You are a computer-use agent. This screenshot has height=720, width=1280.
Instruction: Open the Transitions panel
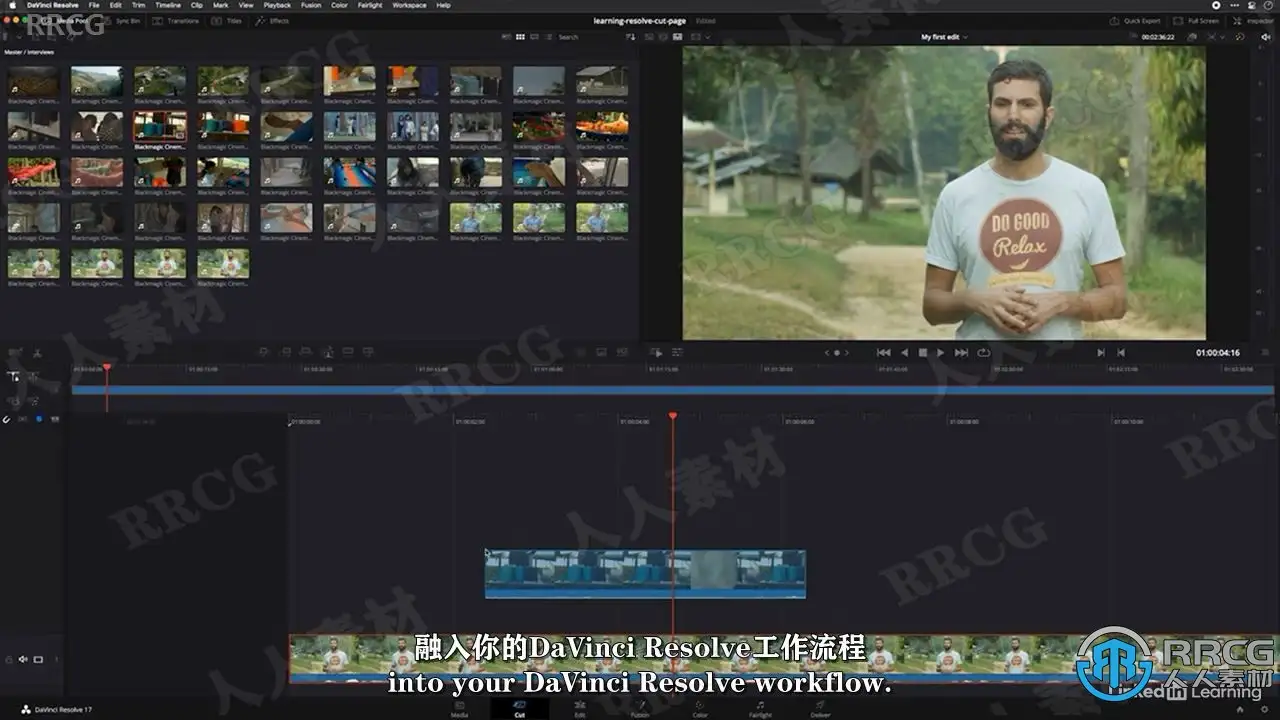tap(178, 21)
